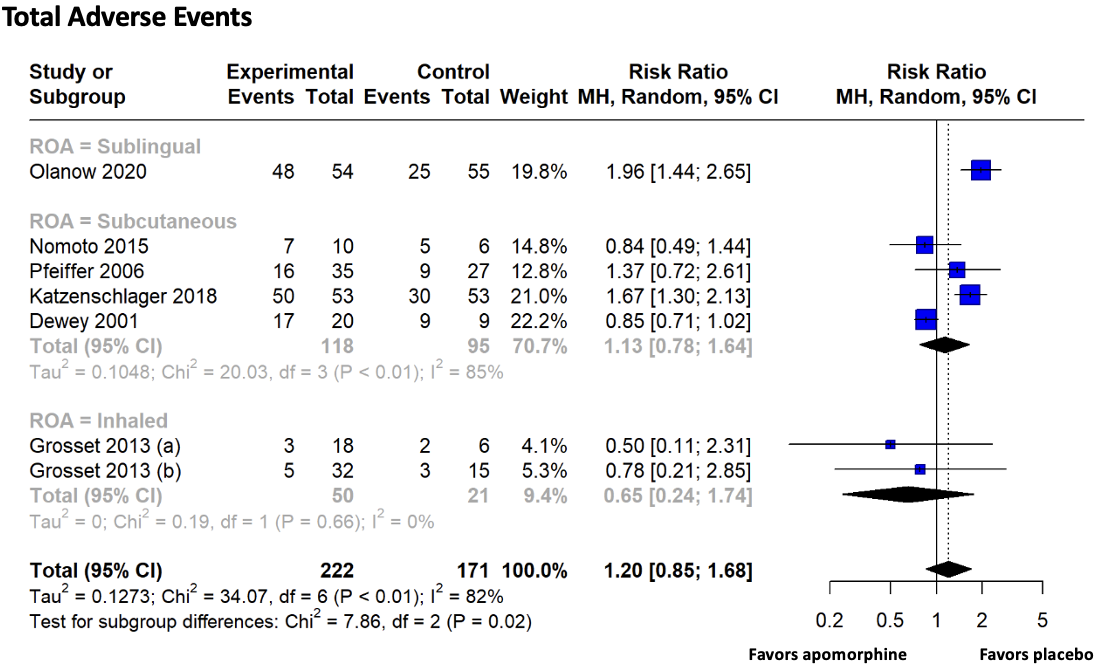Click the Test for subgroup differences text
Viewport: 1100px width, 668px height.
coord(281,621)
